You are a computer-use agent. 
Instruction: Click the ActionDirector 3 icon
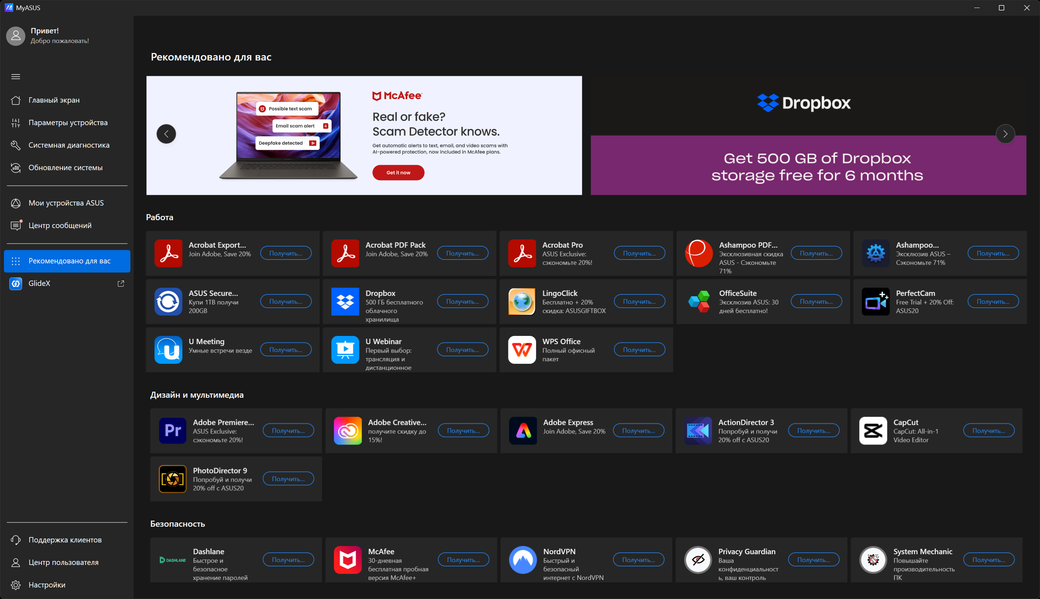pyautogui.click(x=698, y=431)
